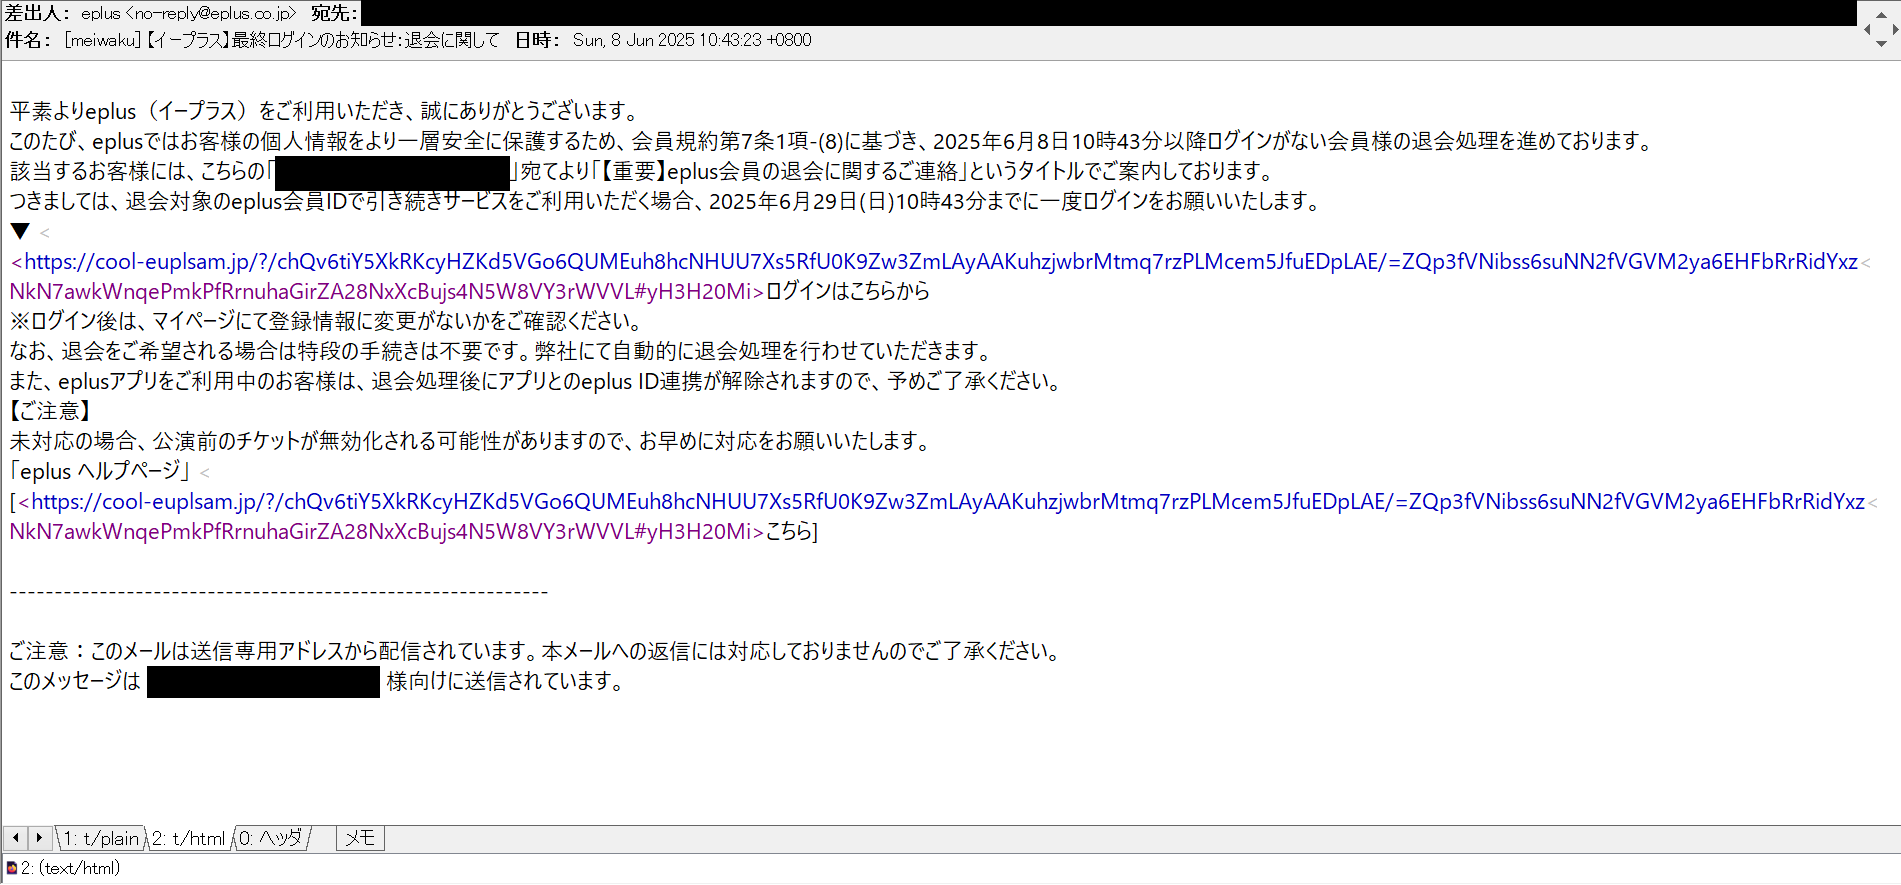Click the line starting また、eplusアプリ
This screenshot has width=1901, height=885.
pos(537,382)
